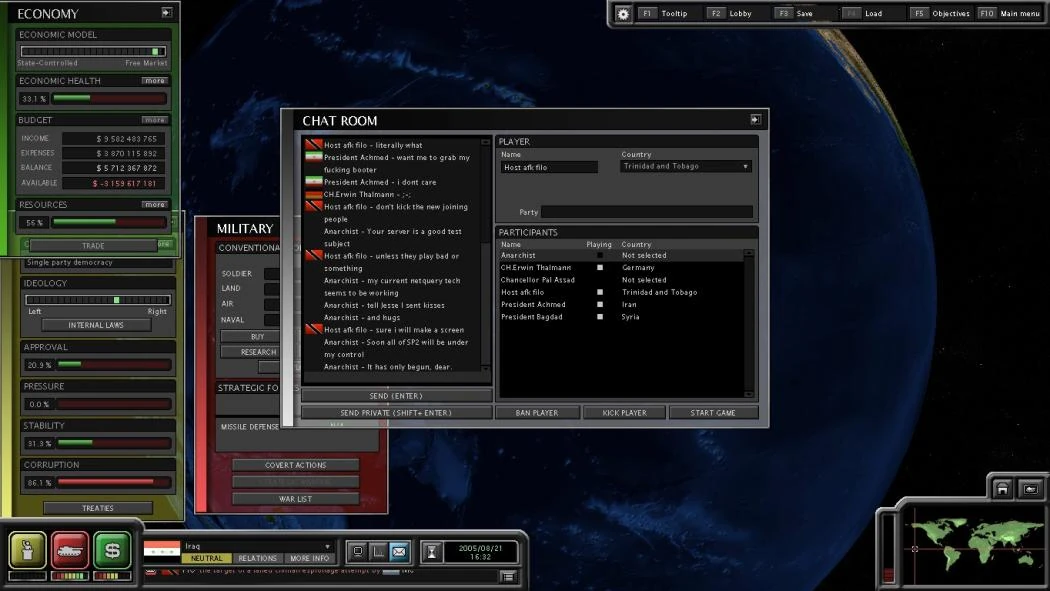Click F10 Main menu
The height and width of the screenshot is (591, 1050).
pos(1010,13)
